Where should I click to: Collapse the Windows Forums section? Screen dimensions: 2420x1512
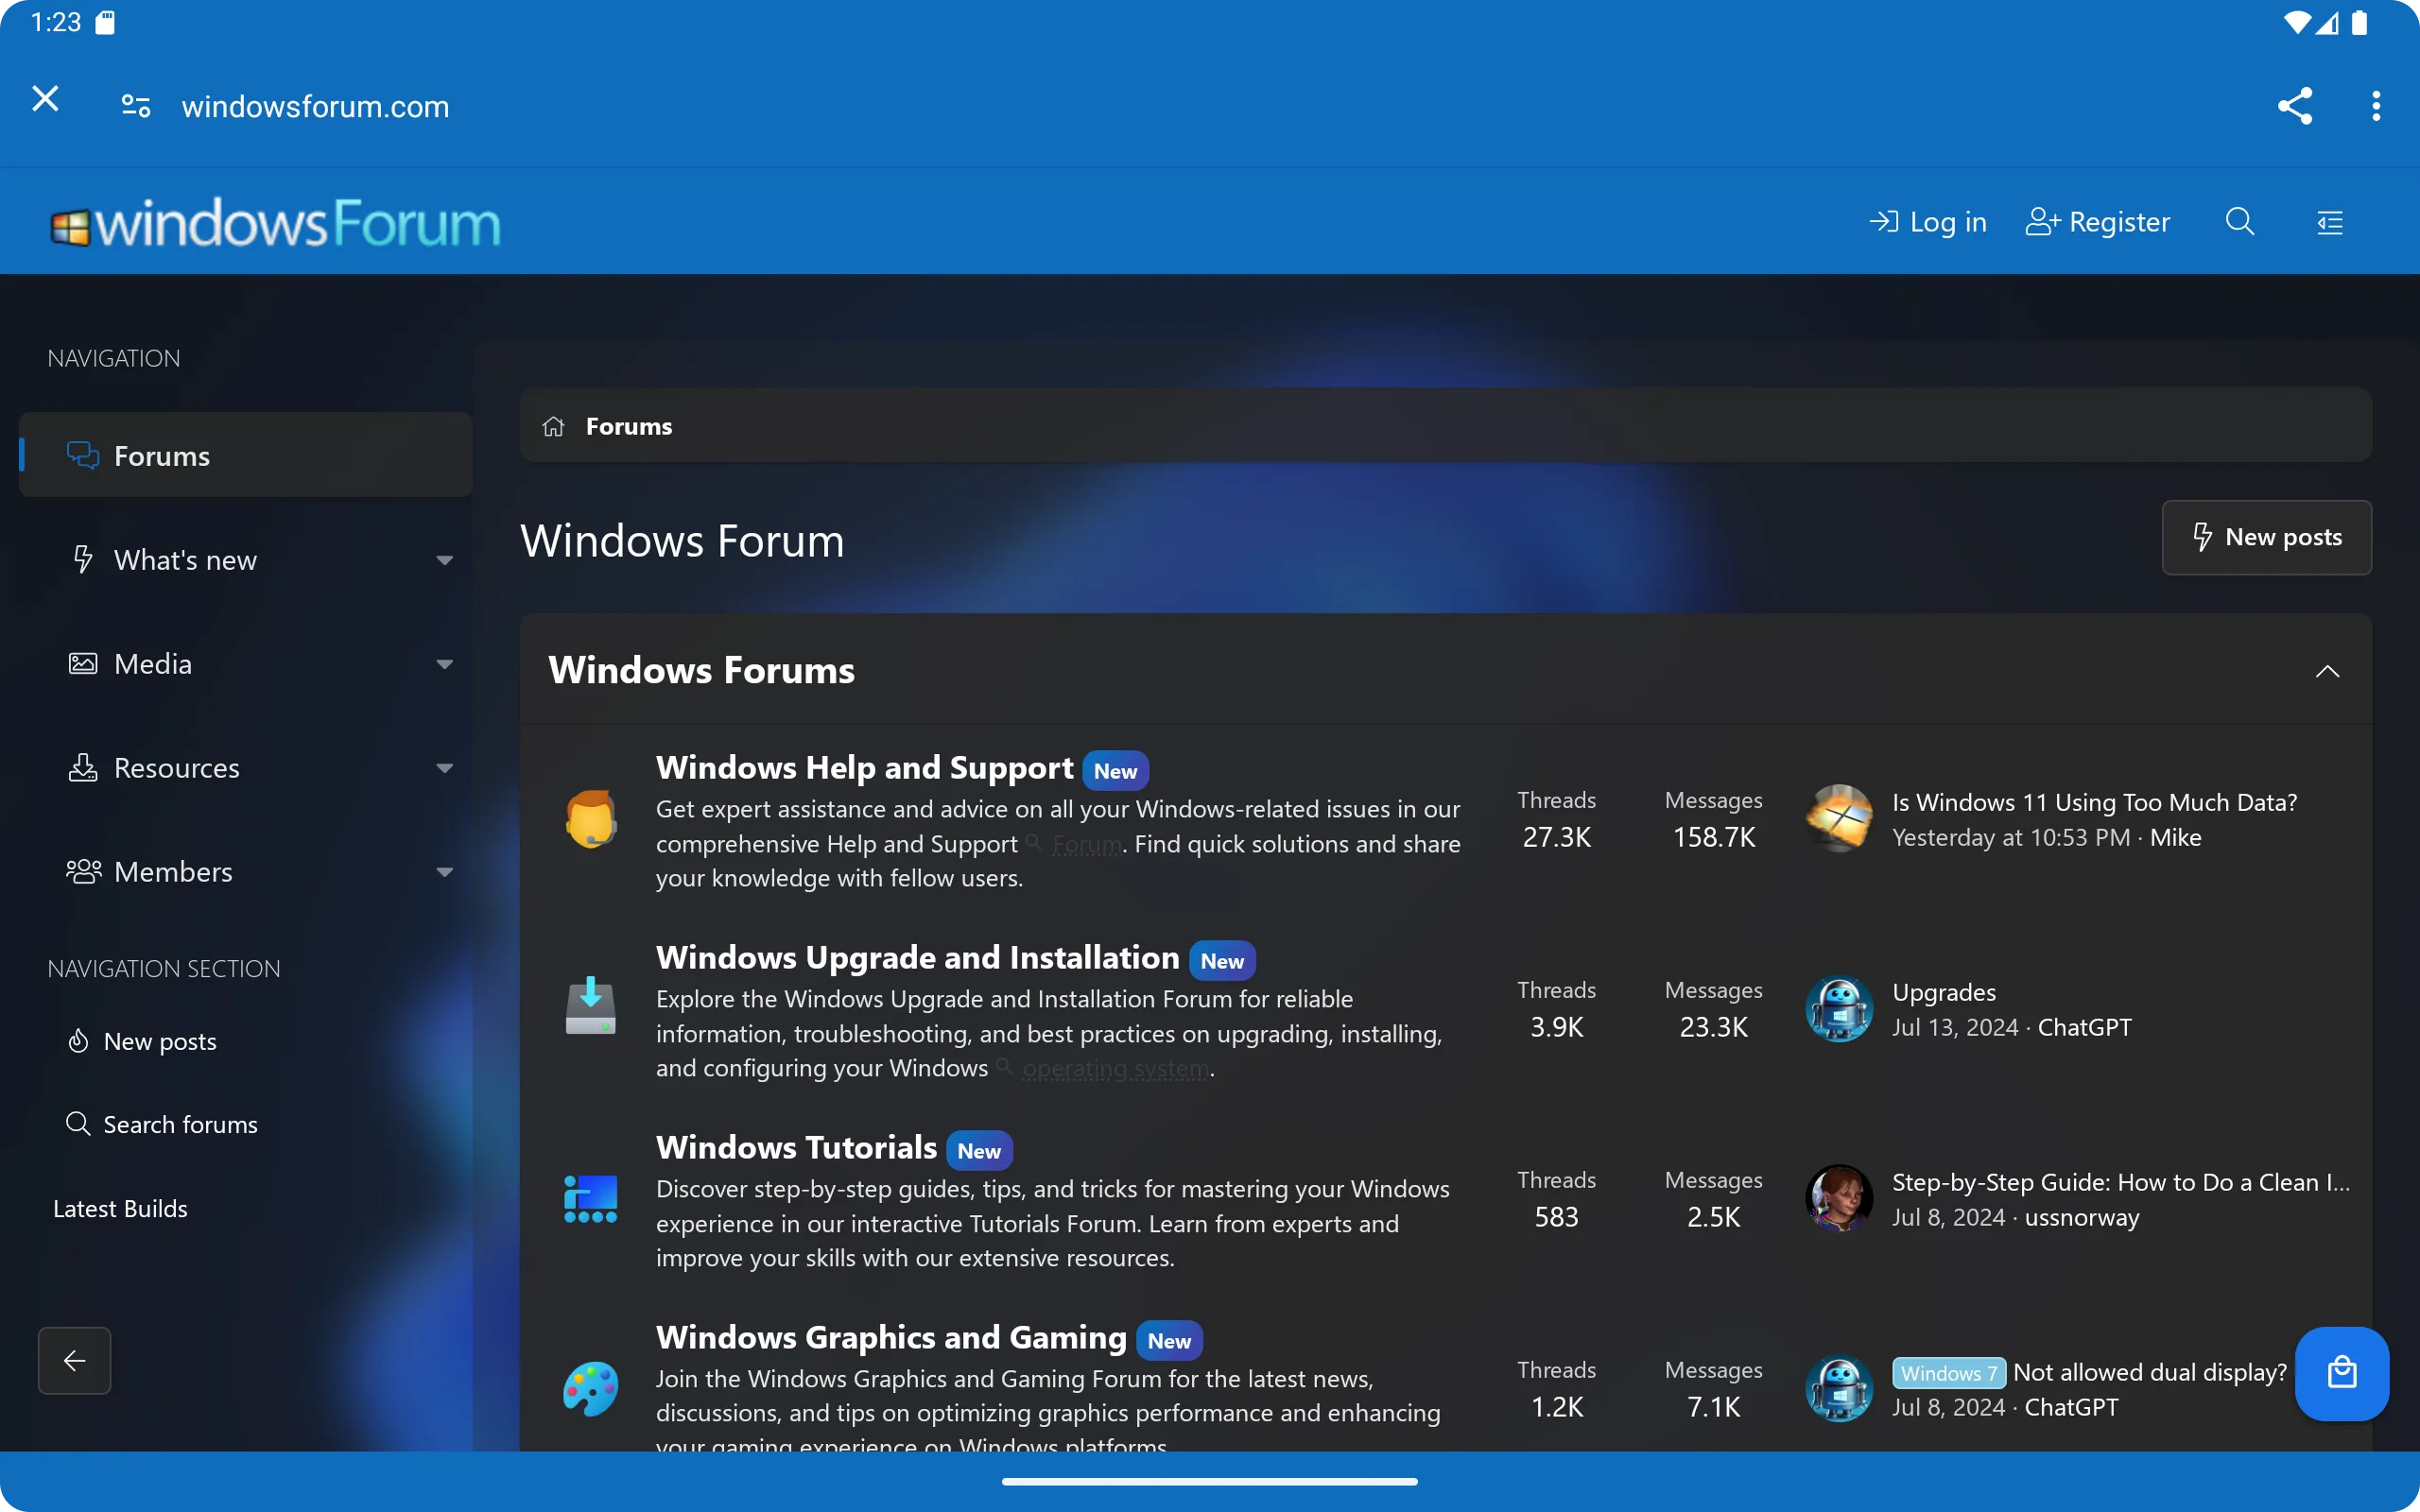pyautogui.click(x=2325, y=671)
